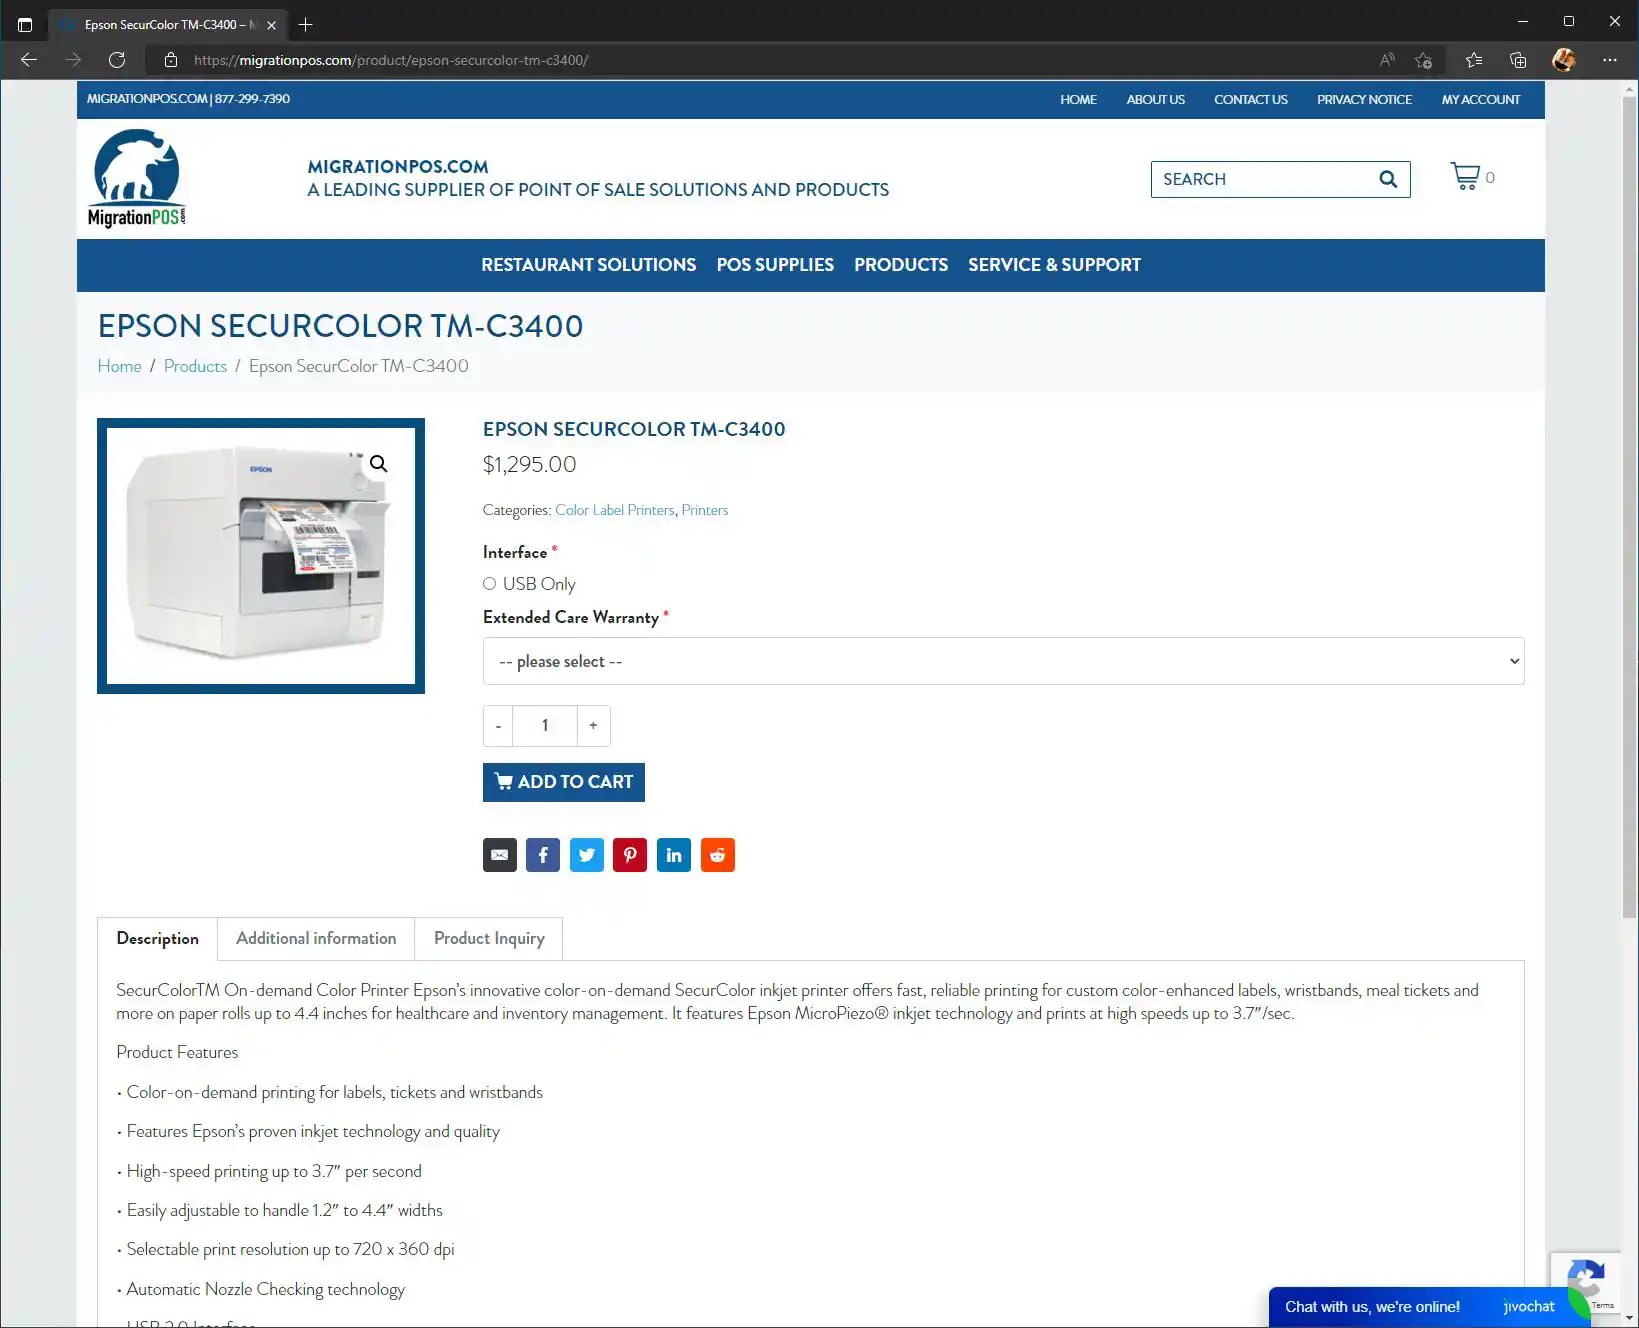Open CONTACT US page
Screen dimensions: 1639x1328
(x=1250, y=99)
